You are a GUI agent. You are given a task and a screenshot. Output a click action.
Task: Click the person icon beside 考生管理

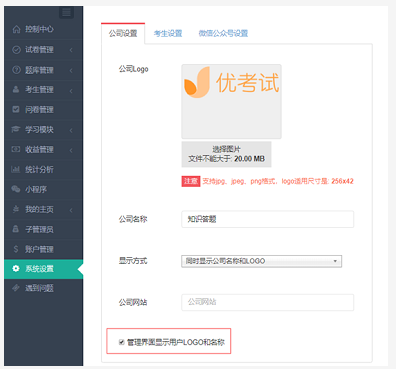click(x=16, y=89)
